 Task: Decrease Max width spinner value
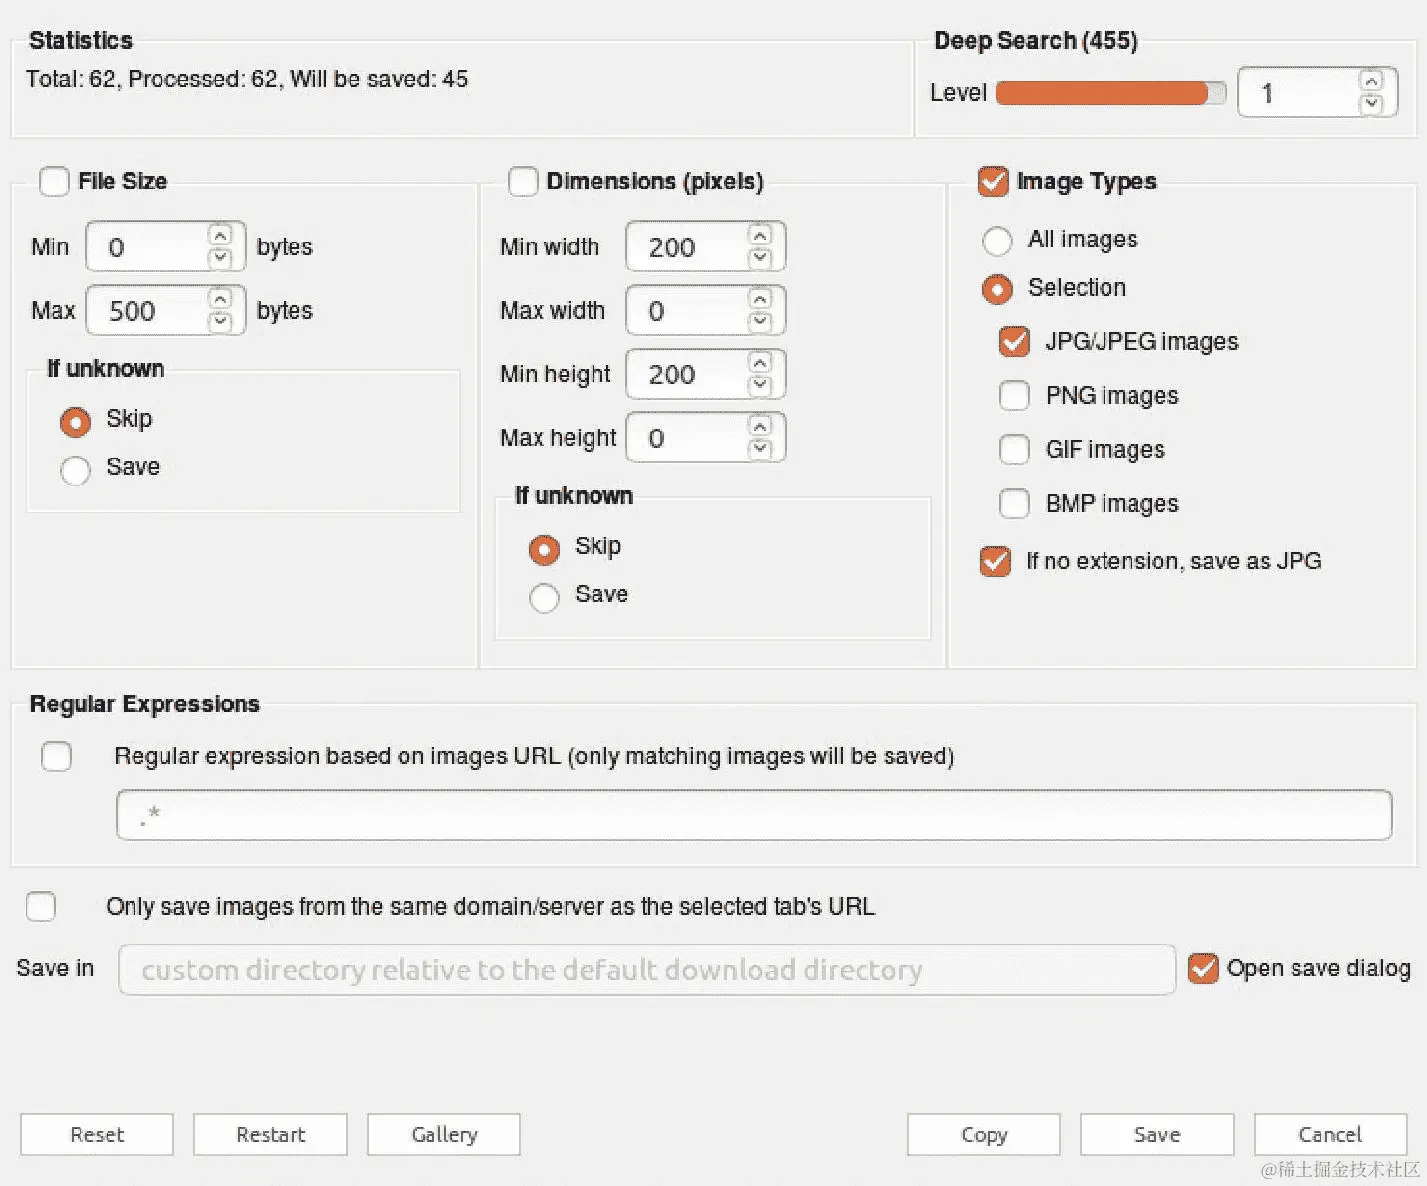760,322
